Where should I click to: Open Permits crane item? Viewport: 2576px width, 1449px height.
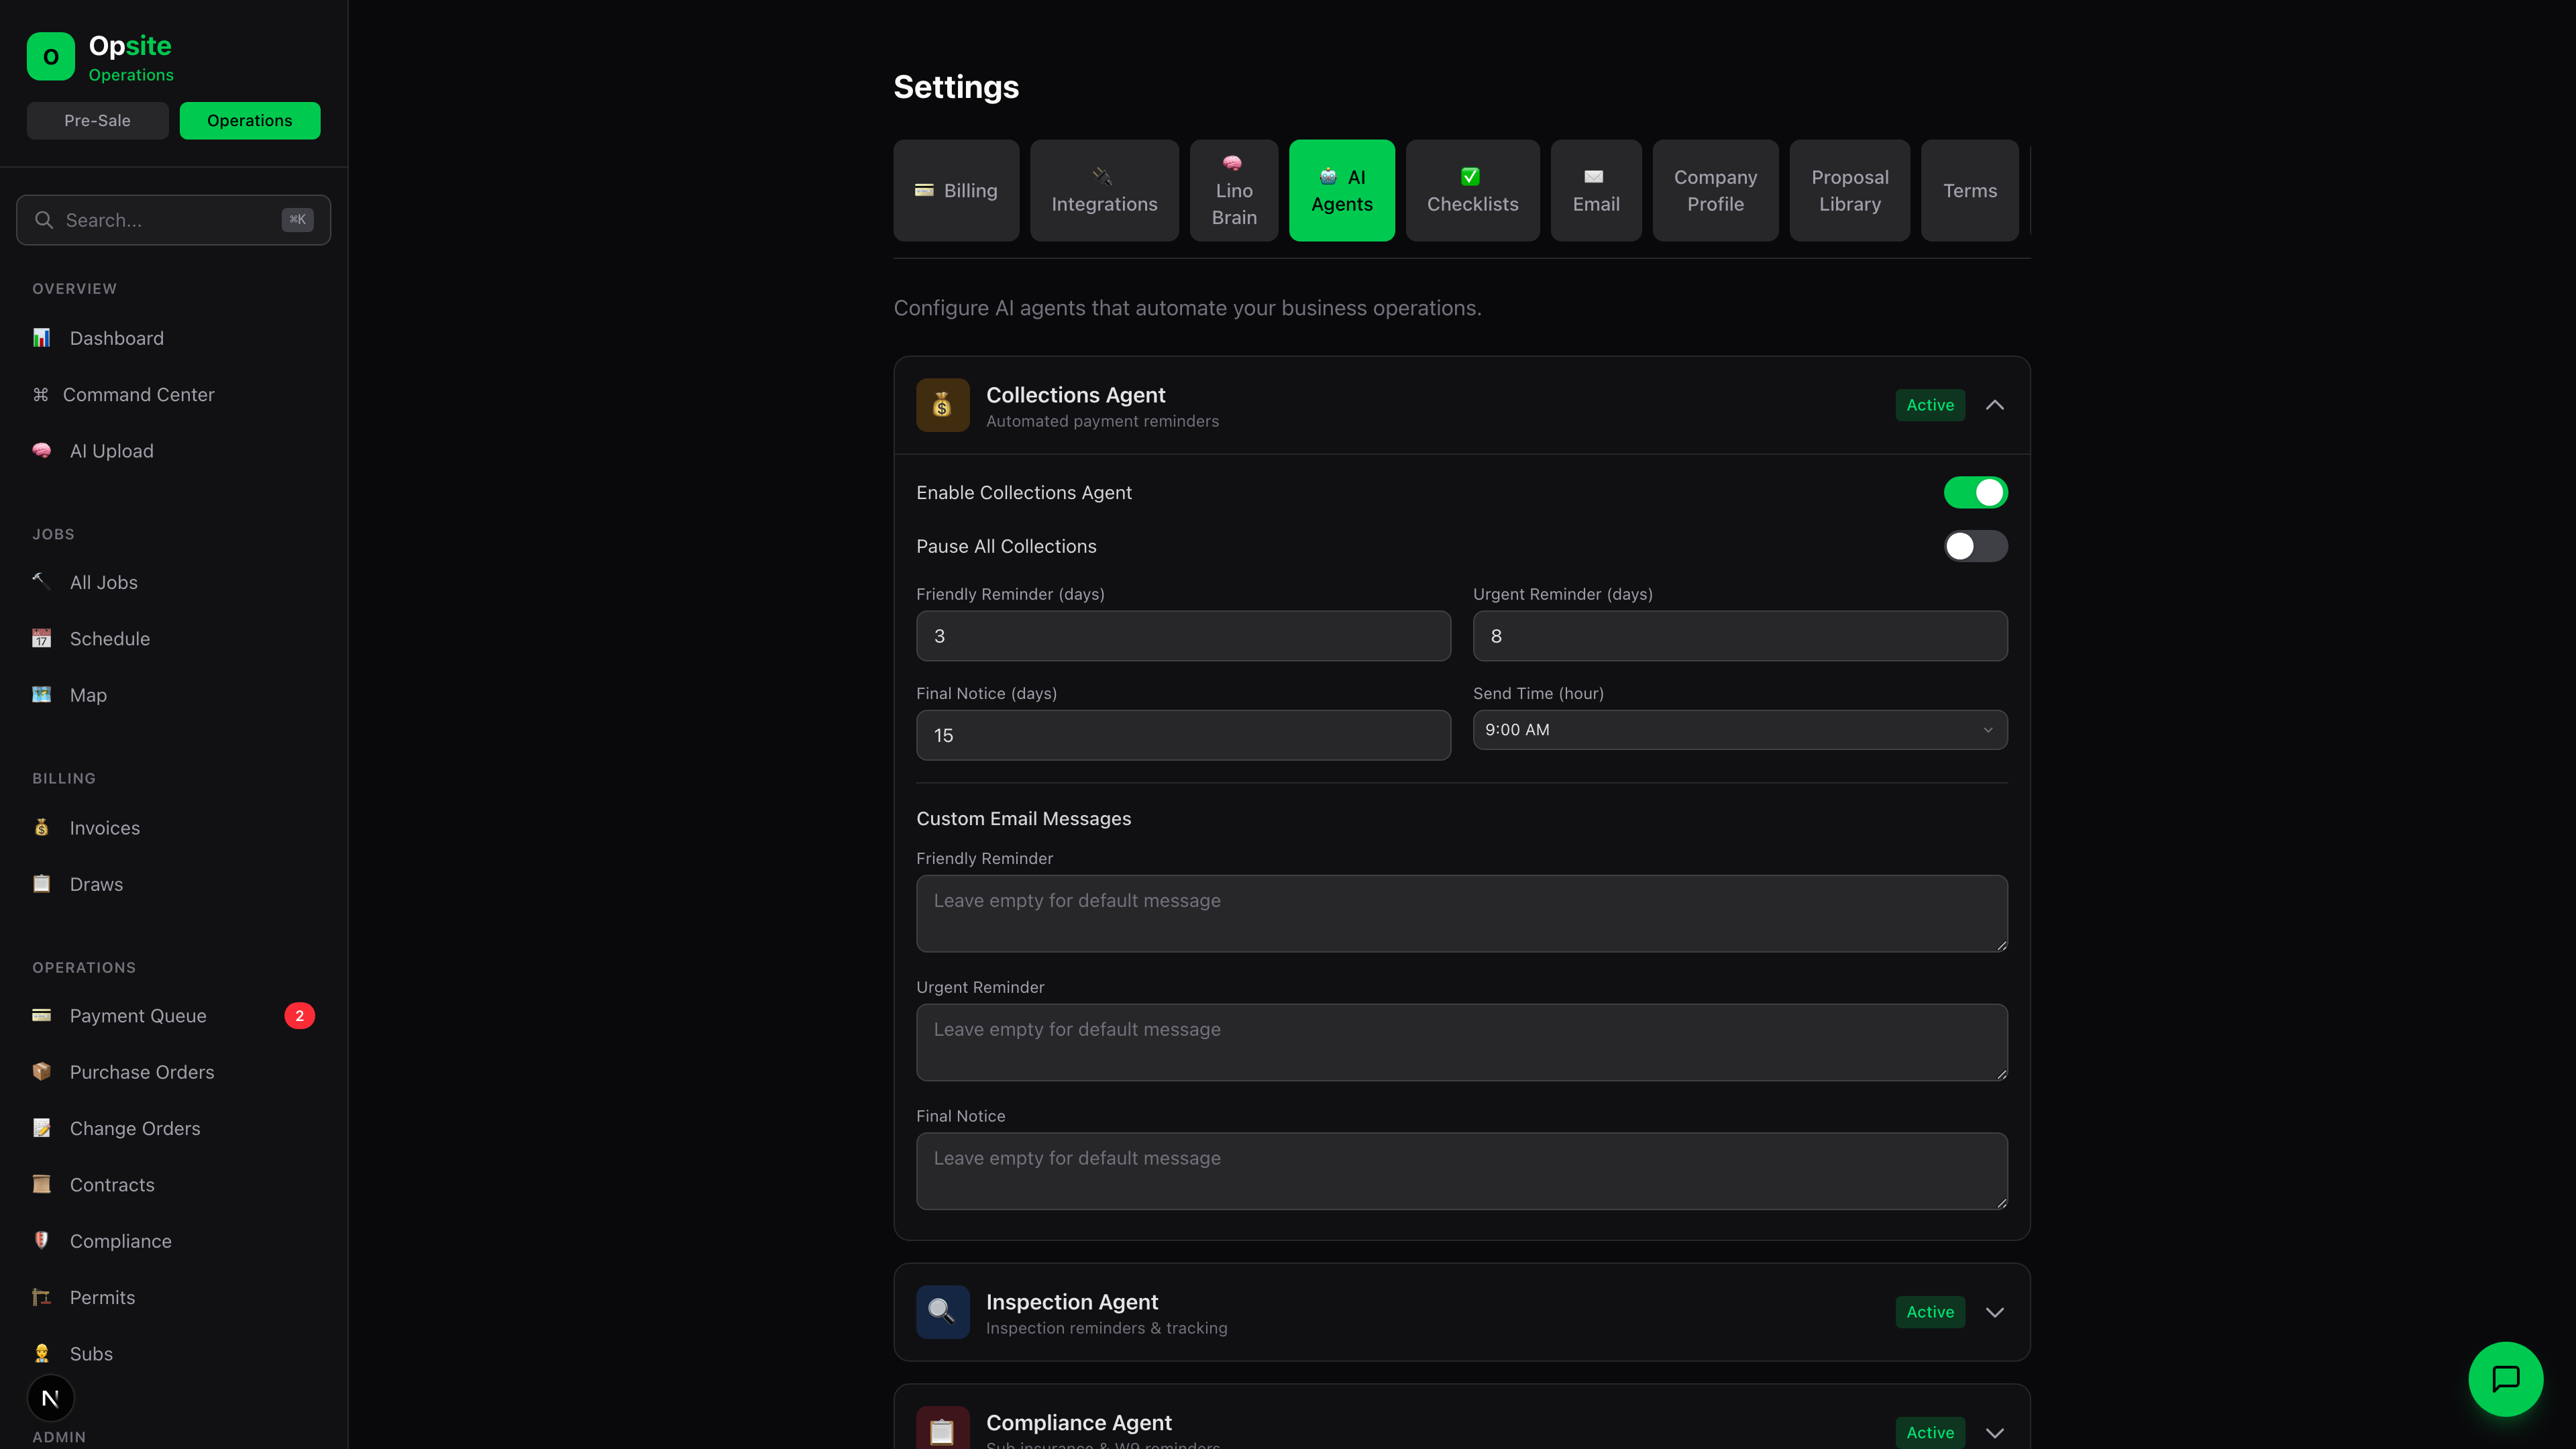click(x=173, y=1297)
